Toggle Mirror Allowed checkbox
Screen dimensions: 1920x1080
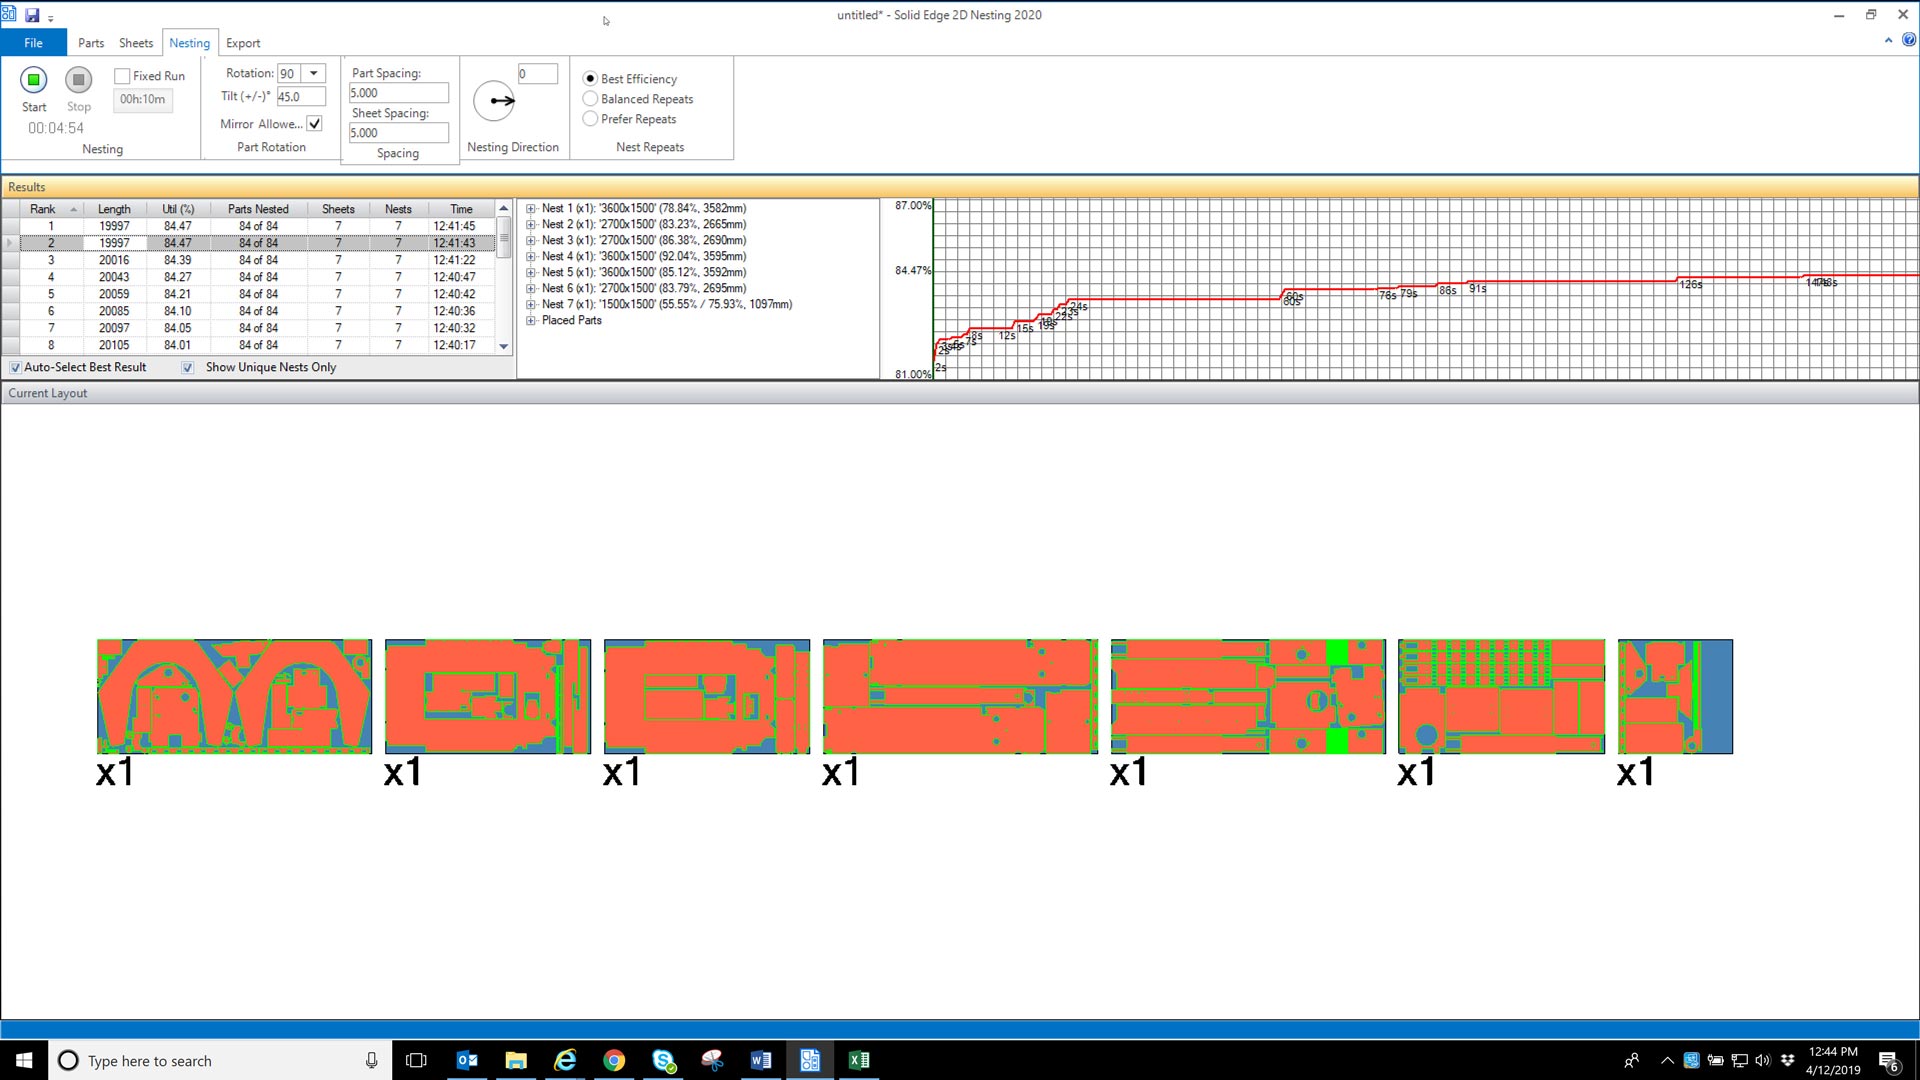click(315, 123)
